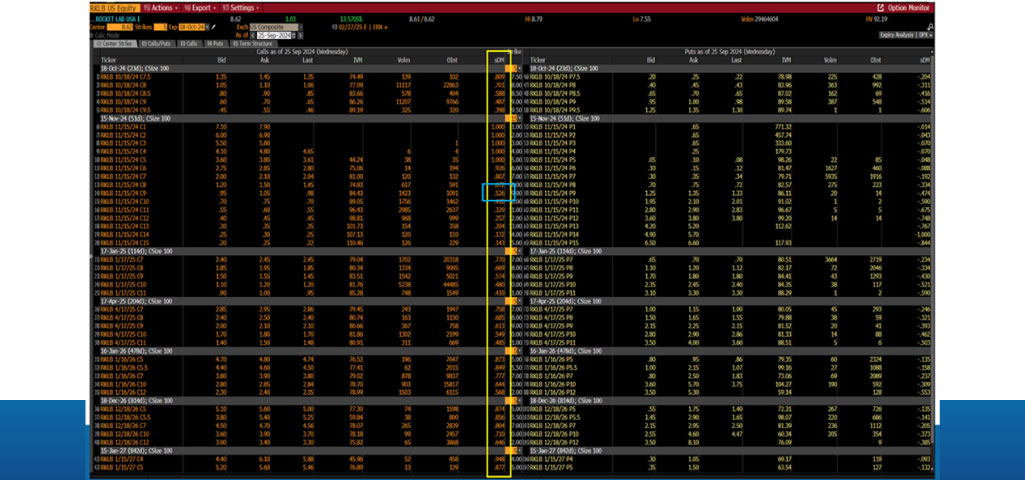This screenshot has height=480, width=1025.
Task: Toggle the Calc Mode checkbox
Action: (x=94, y=36)
